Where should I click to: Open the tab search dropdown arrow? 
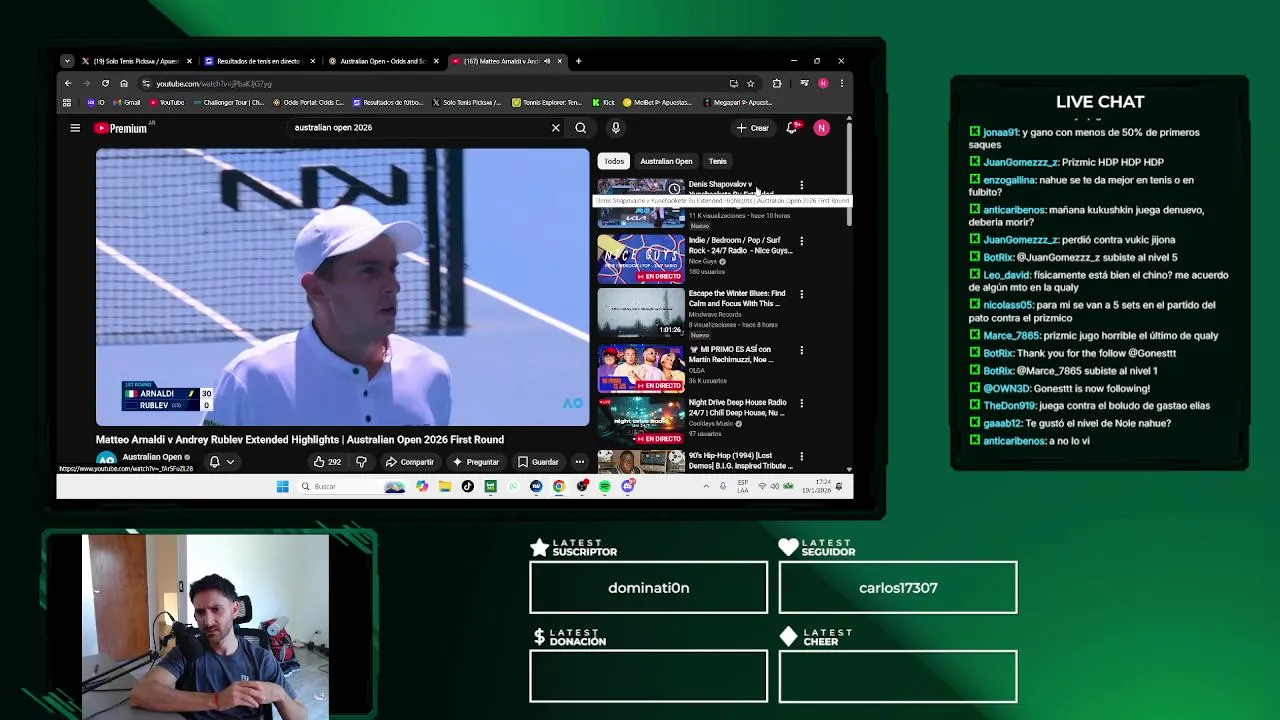pos(67,61)
